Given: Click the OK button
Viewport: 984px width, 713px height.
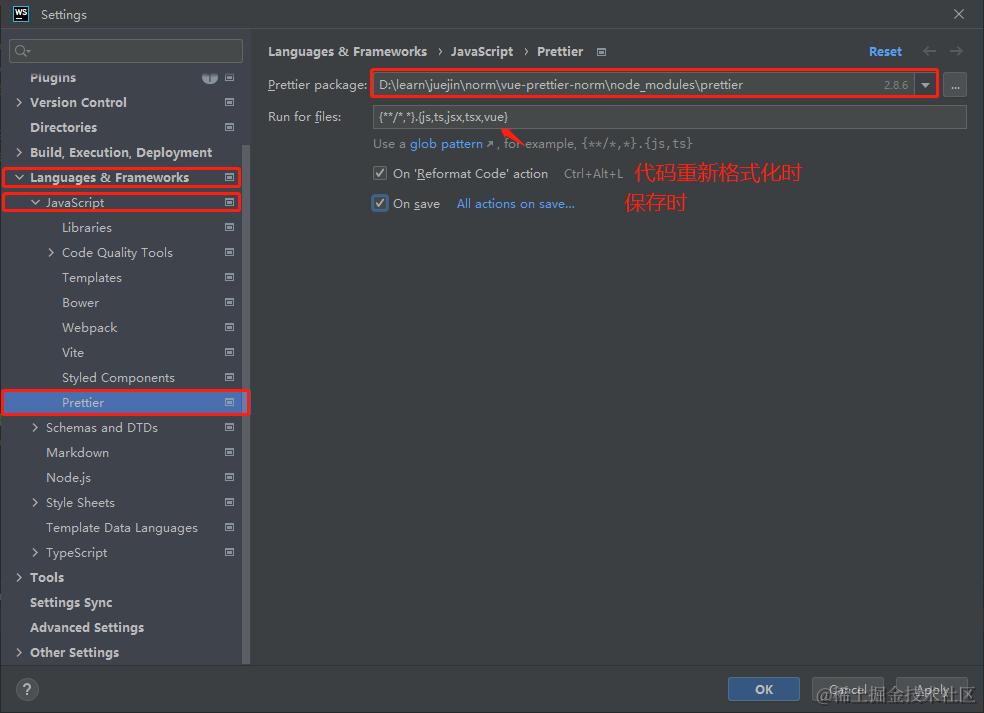Looking at the screenshot, I should tap(764, 690).
